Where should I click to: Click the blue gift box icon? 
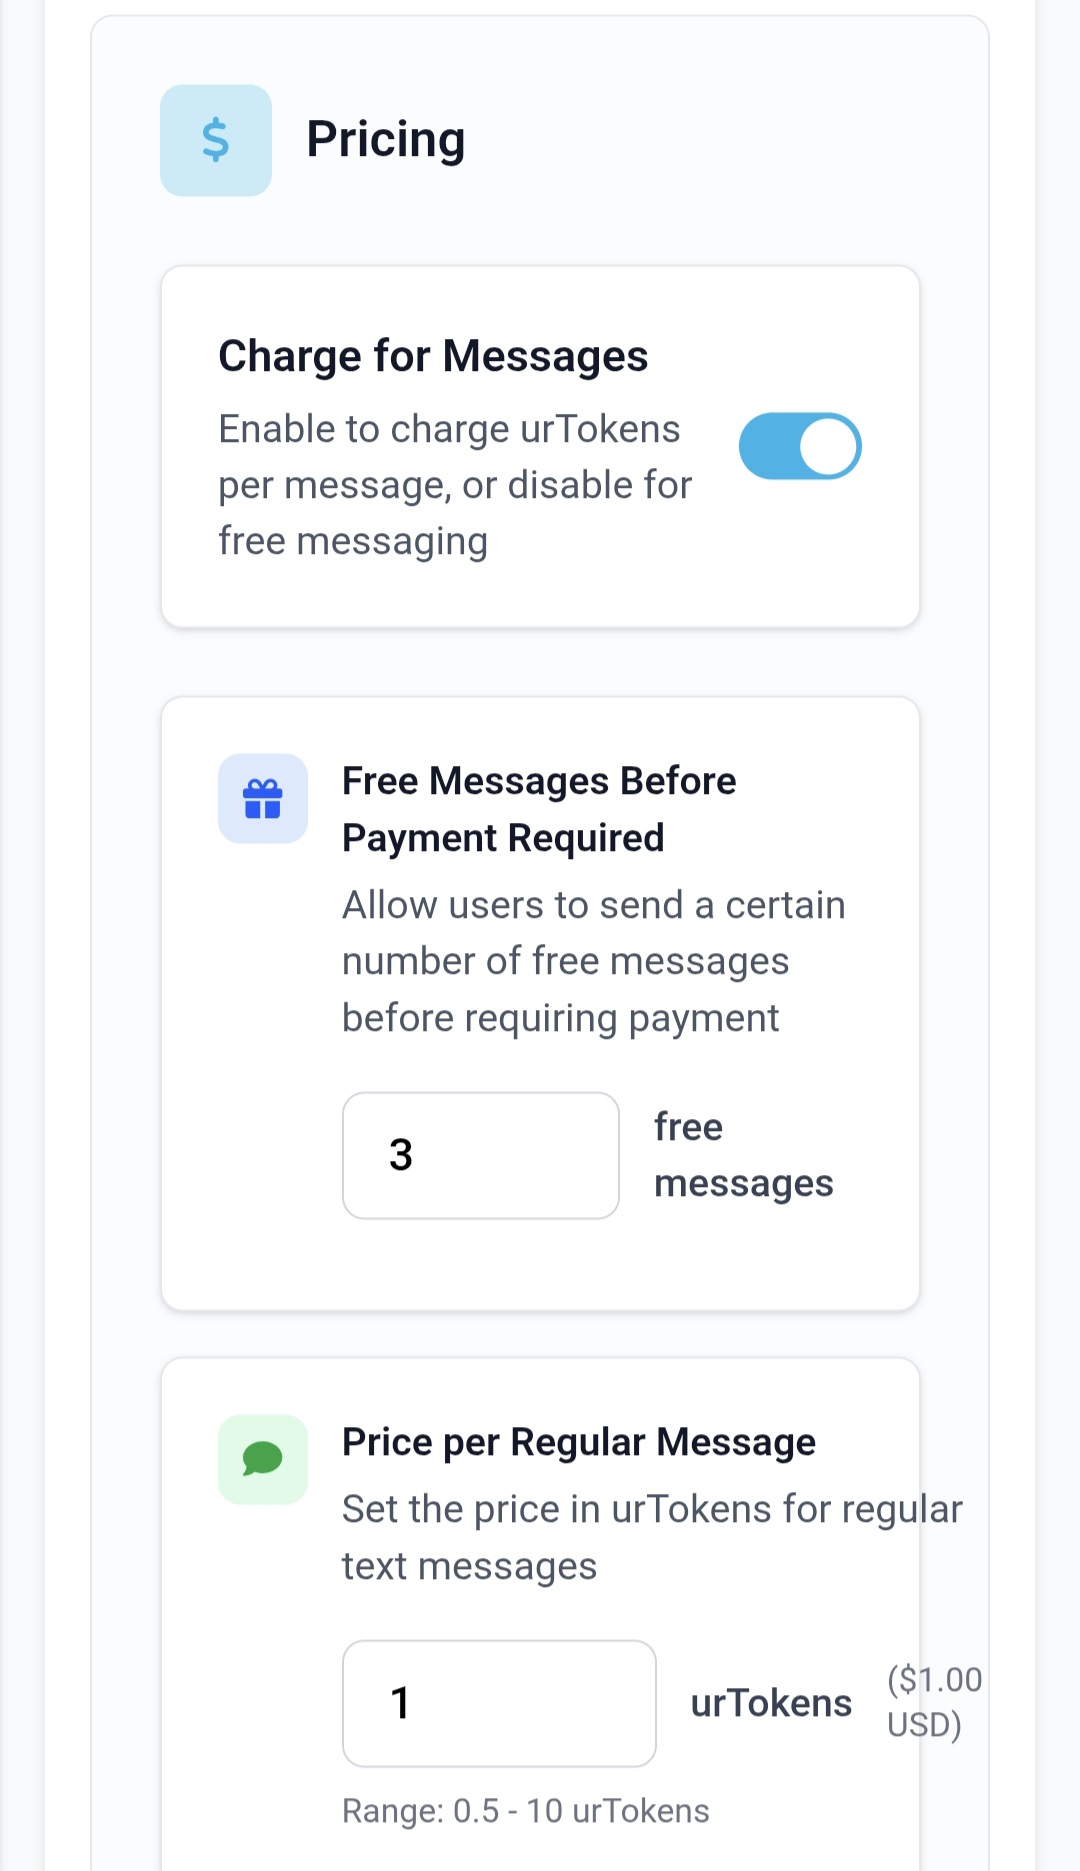pyautogui.click(x=263, y=798)
